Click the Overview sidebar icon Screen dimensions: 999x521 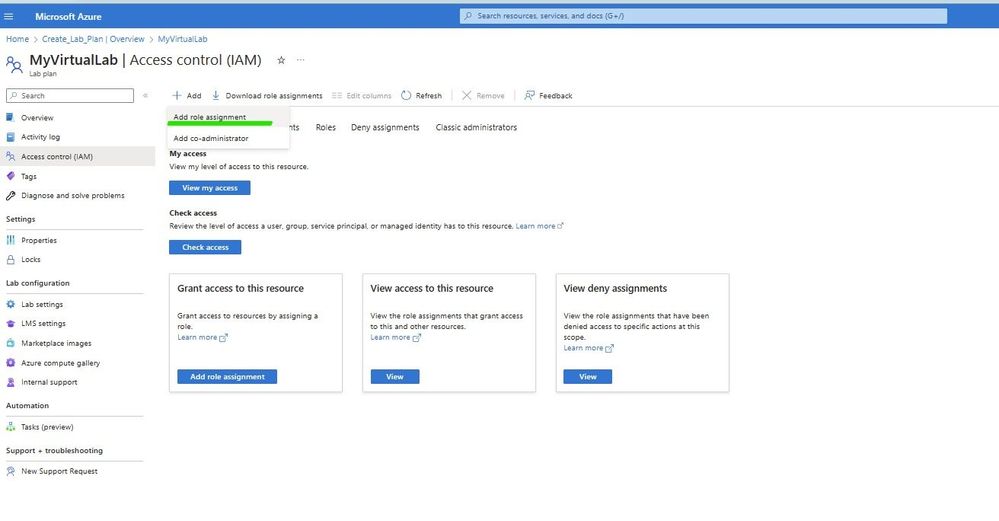coord(10,117)
